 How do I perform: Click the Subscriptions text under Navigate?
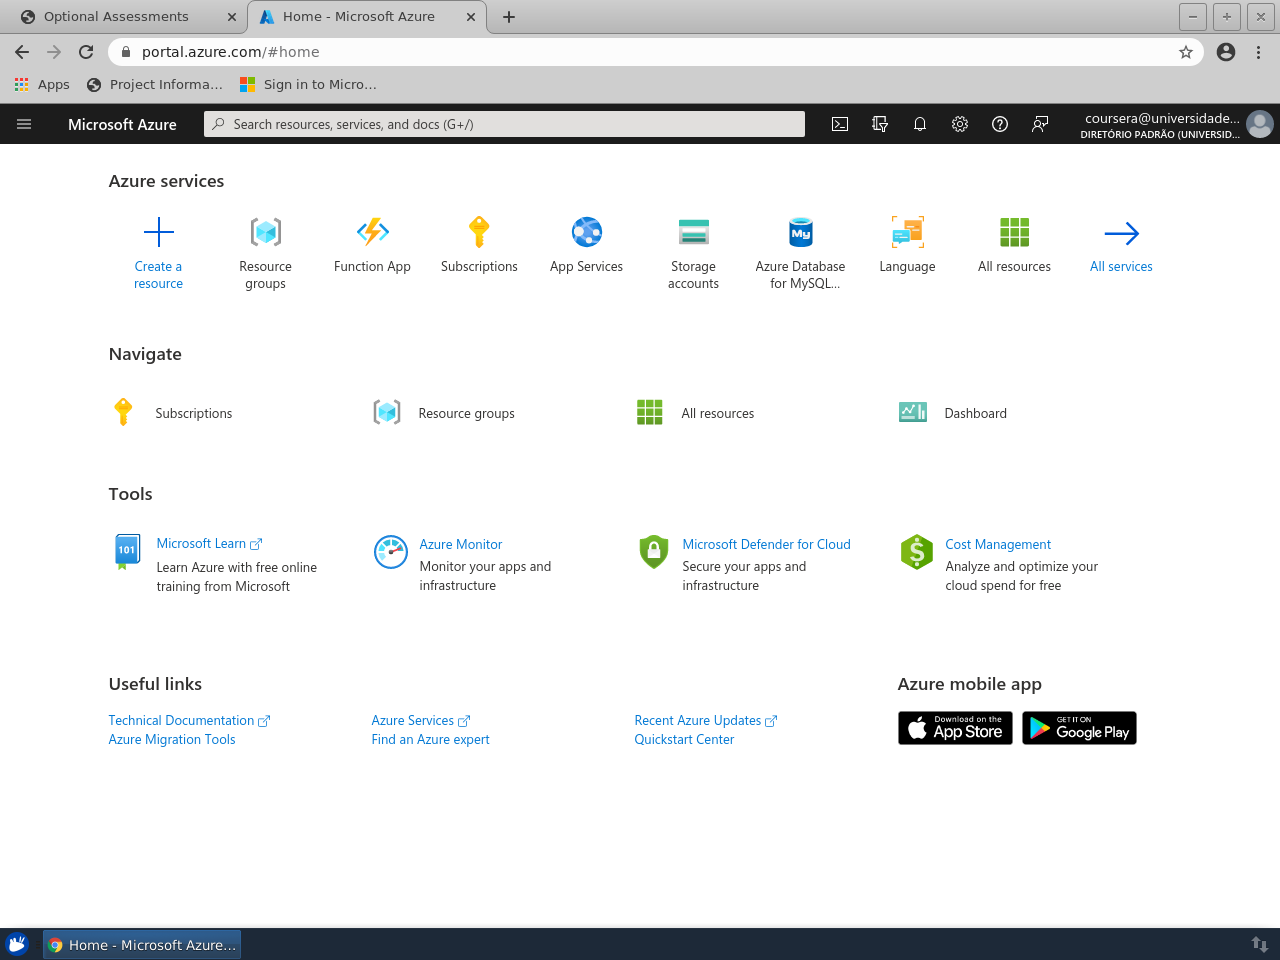pos(194,413)
